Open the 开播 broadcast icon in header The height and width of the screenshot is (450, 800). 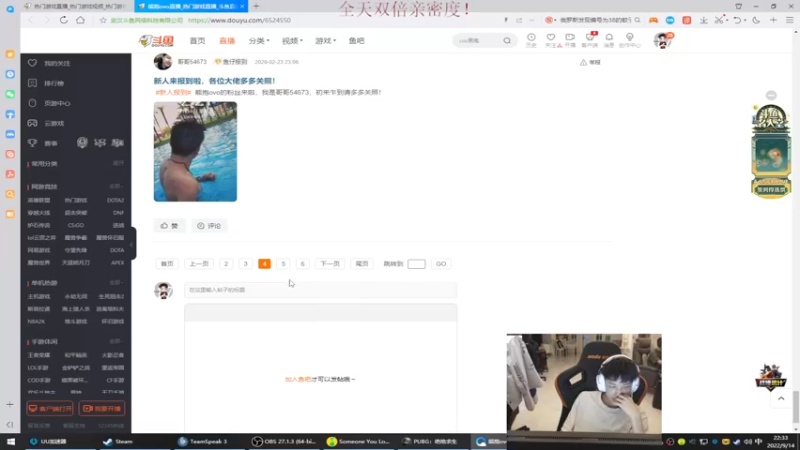(x=570, y=40)
